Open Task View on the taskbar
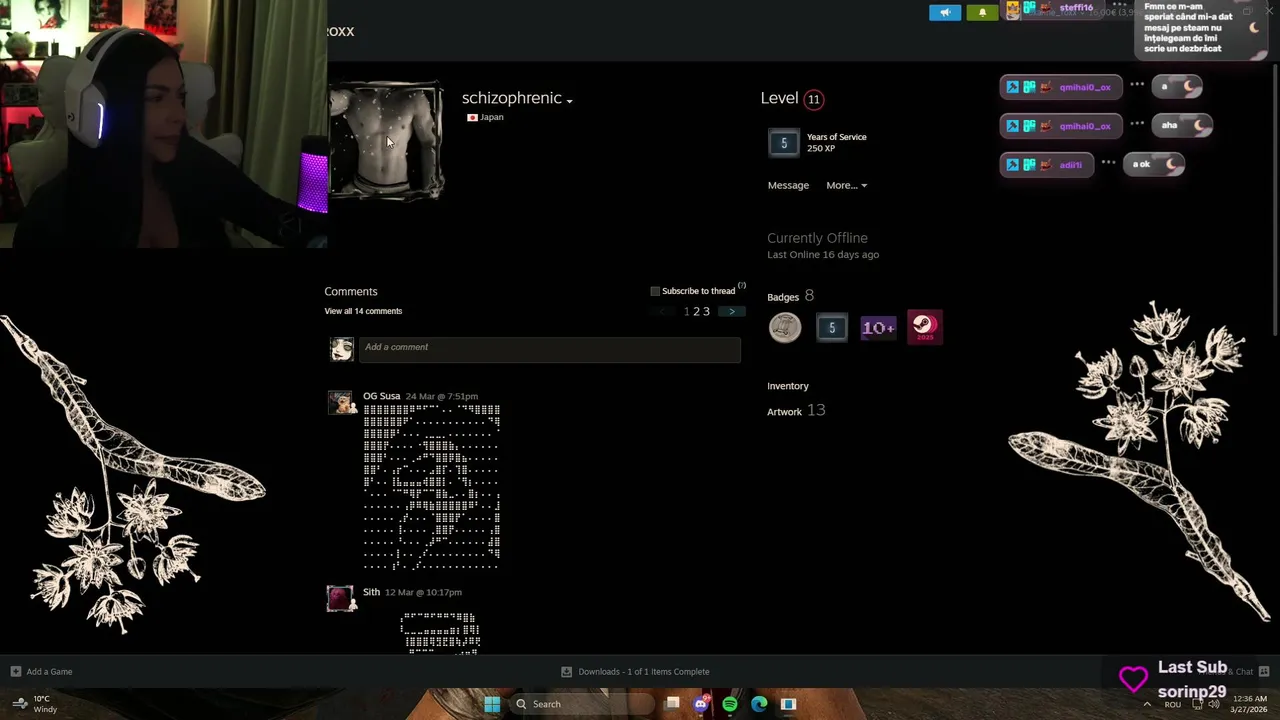Image resolution: width=1280 pixels, height=720 pixels. (672, 704)
